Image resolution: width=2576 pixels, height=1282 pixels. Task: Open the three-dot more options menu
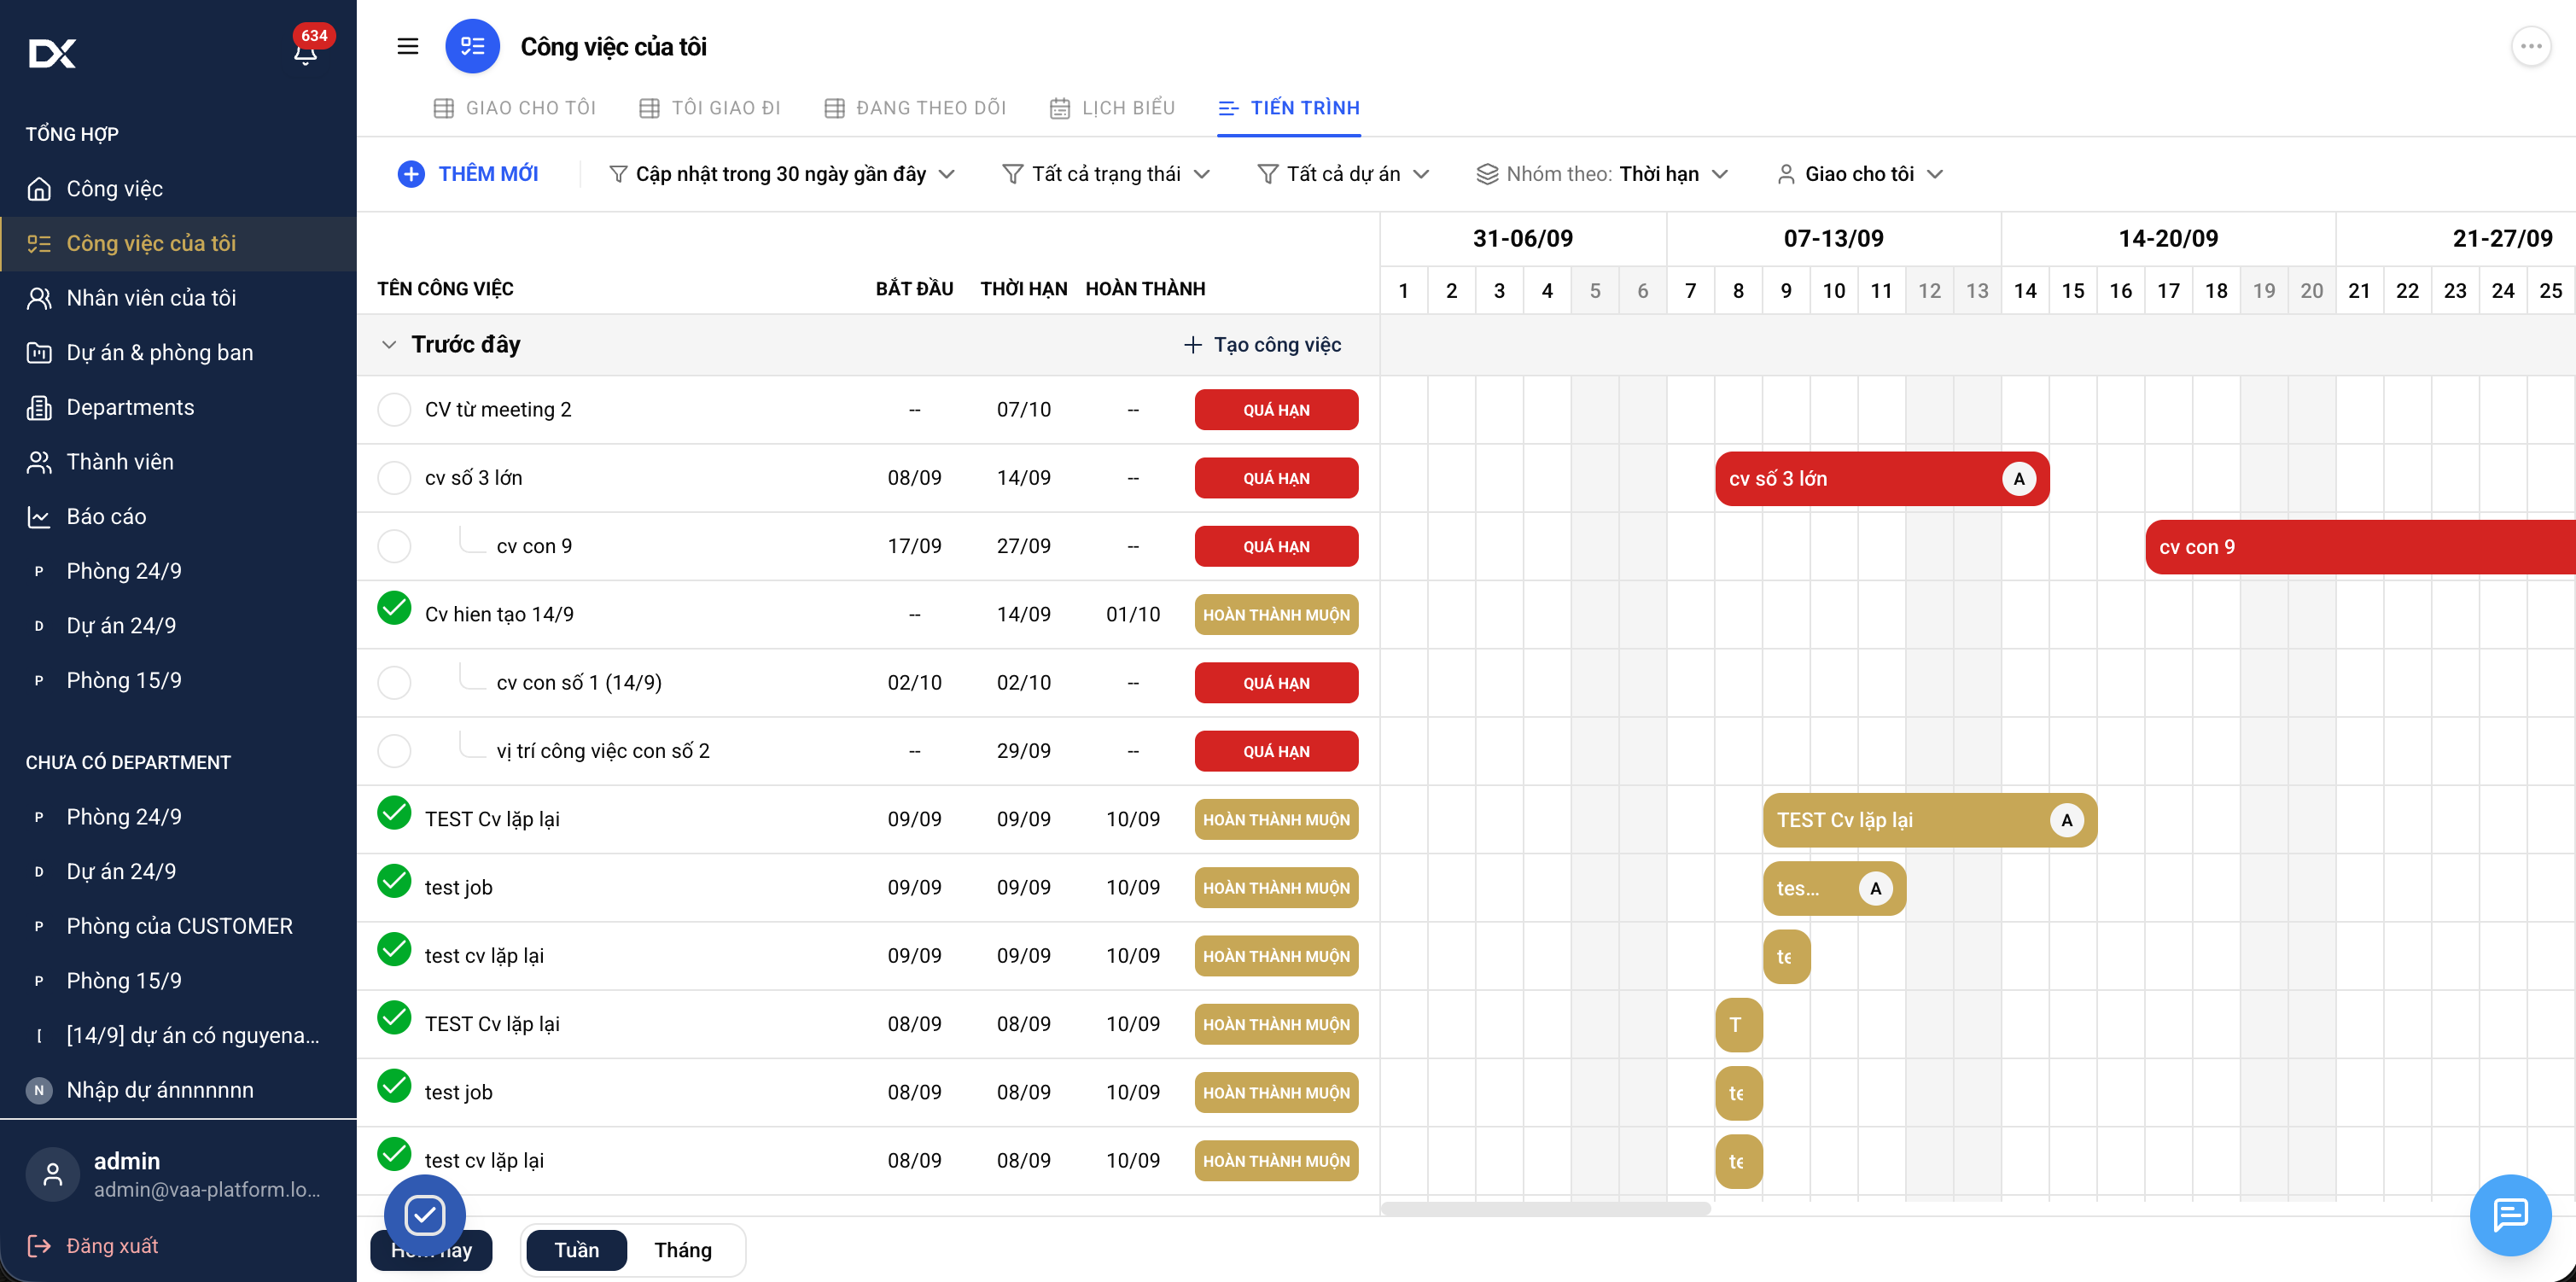point(2531,46)
